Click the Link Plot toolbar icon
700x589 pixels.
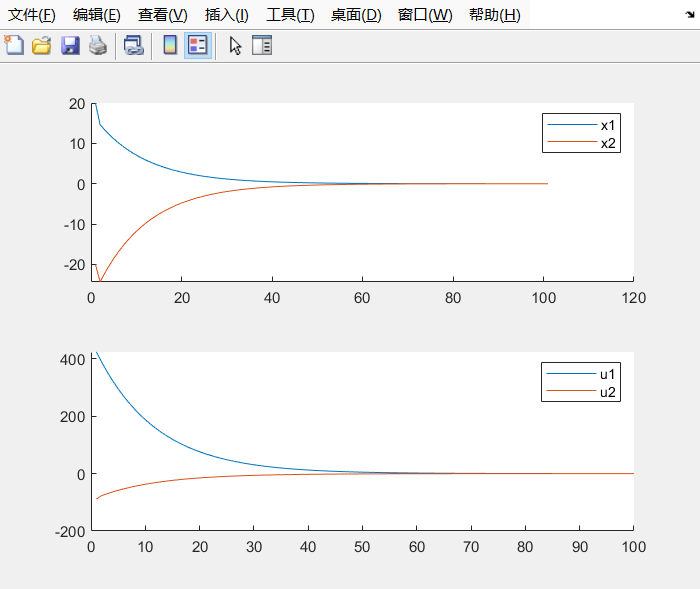coord(133,45)
